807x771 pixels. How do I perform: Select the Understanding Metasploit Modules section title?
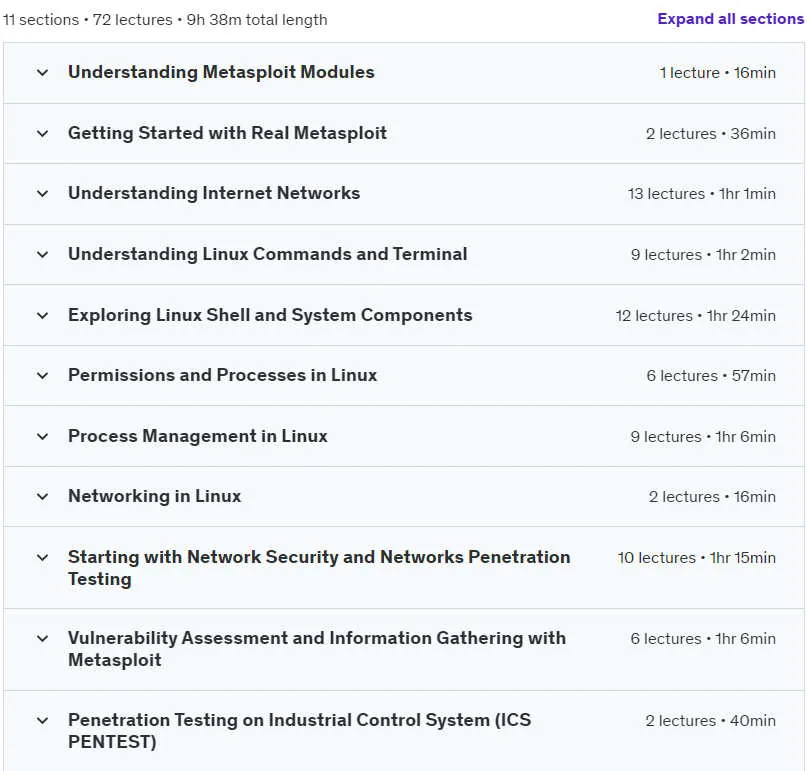point(221,72)
